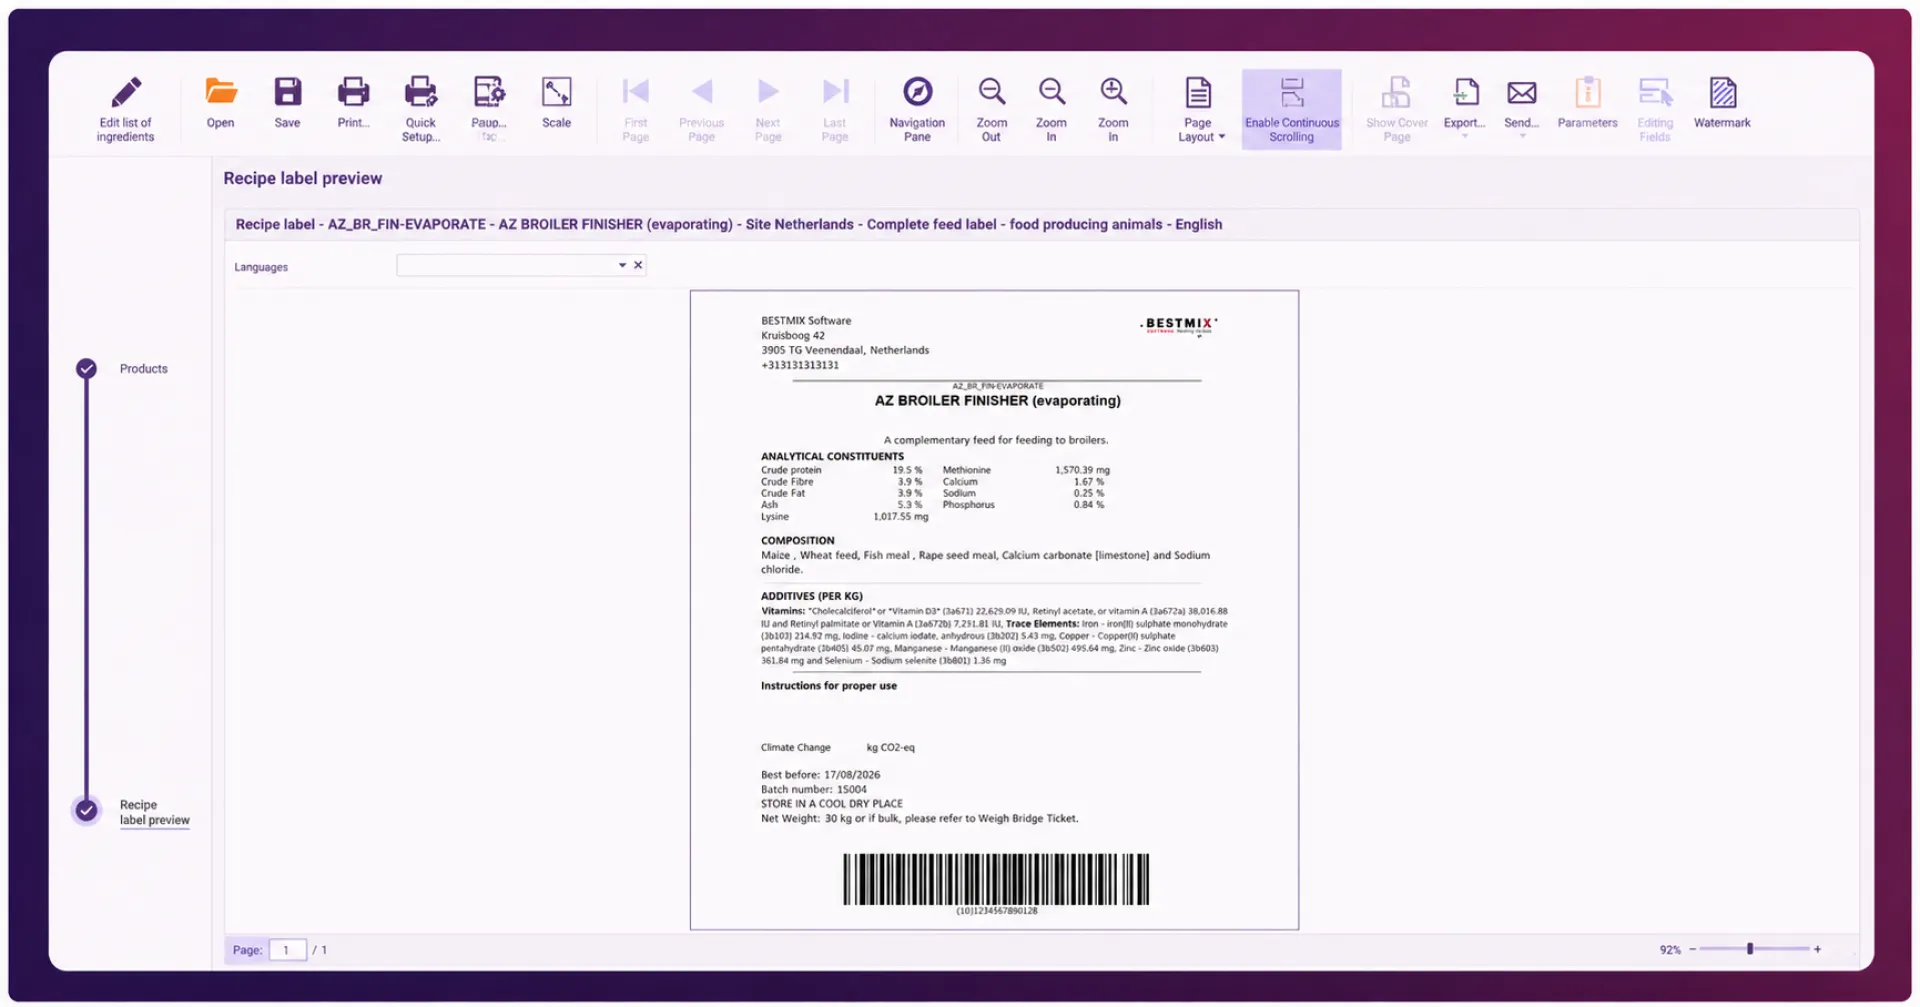Click the Page number input field
This screenshot has height=1007, width=1920.
[287, 950]
